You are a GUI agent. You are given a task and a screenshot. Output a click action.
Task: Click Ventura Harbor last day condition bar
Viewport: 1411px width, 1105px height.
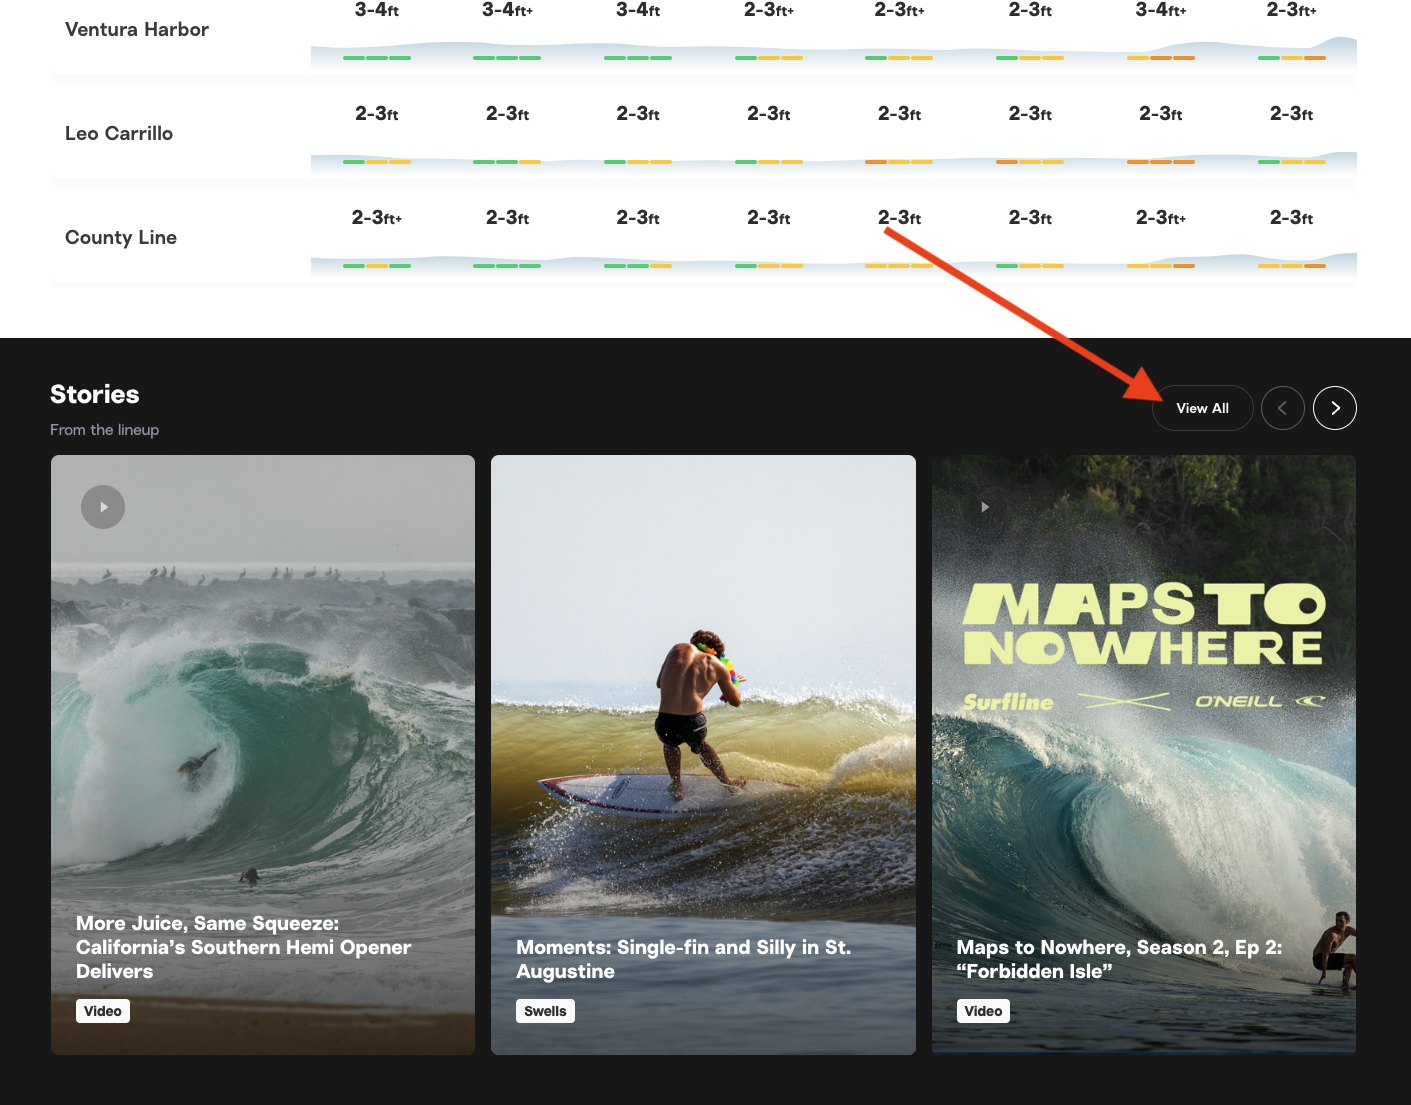1291,58
